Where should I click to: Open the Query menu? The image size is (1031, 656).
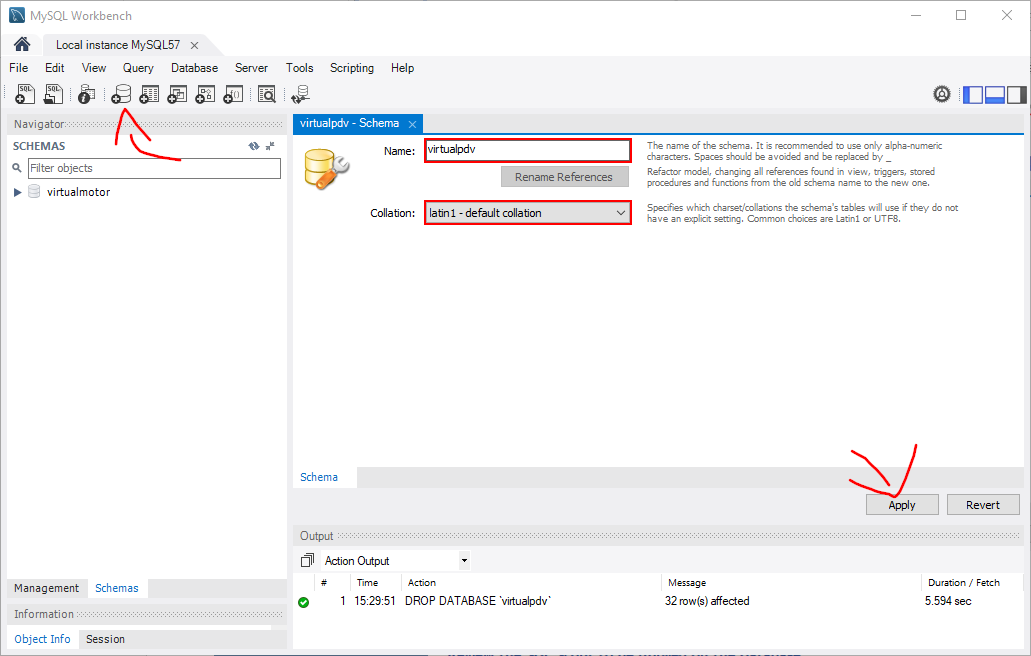click(x=138, y=68)
